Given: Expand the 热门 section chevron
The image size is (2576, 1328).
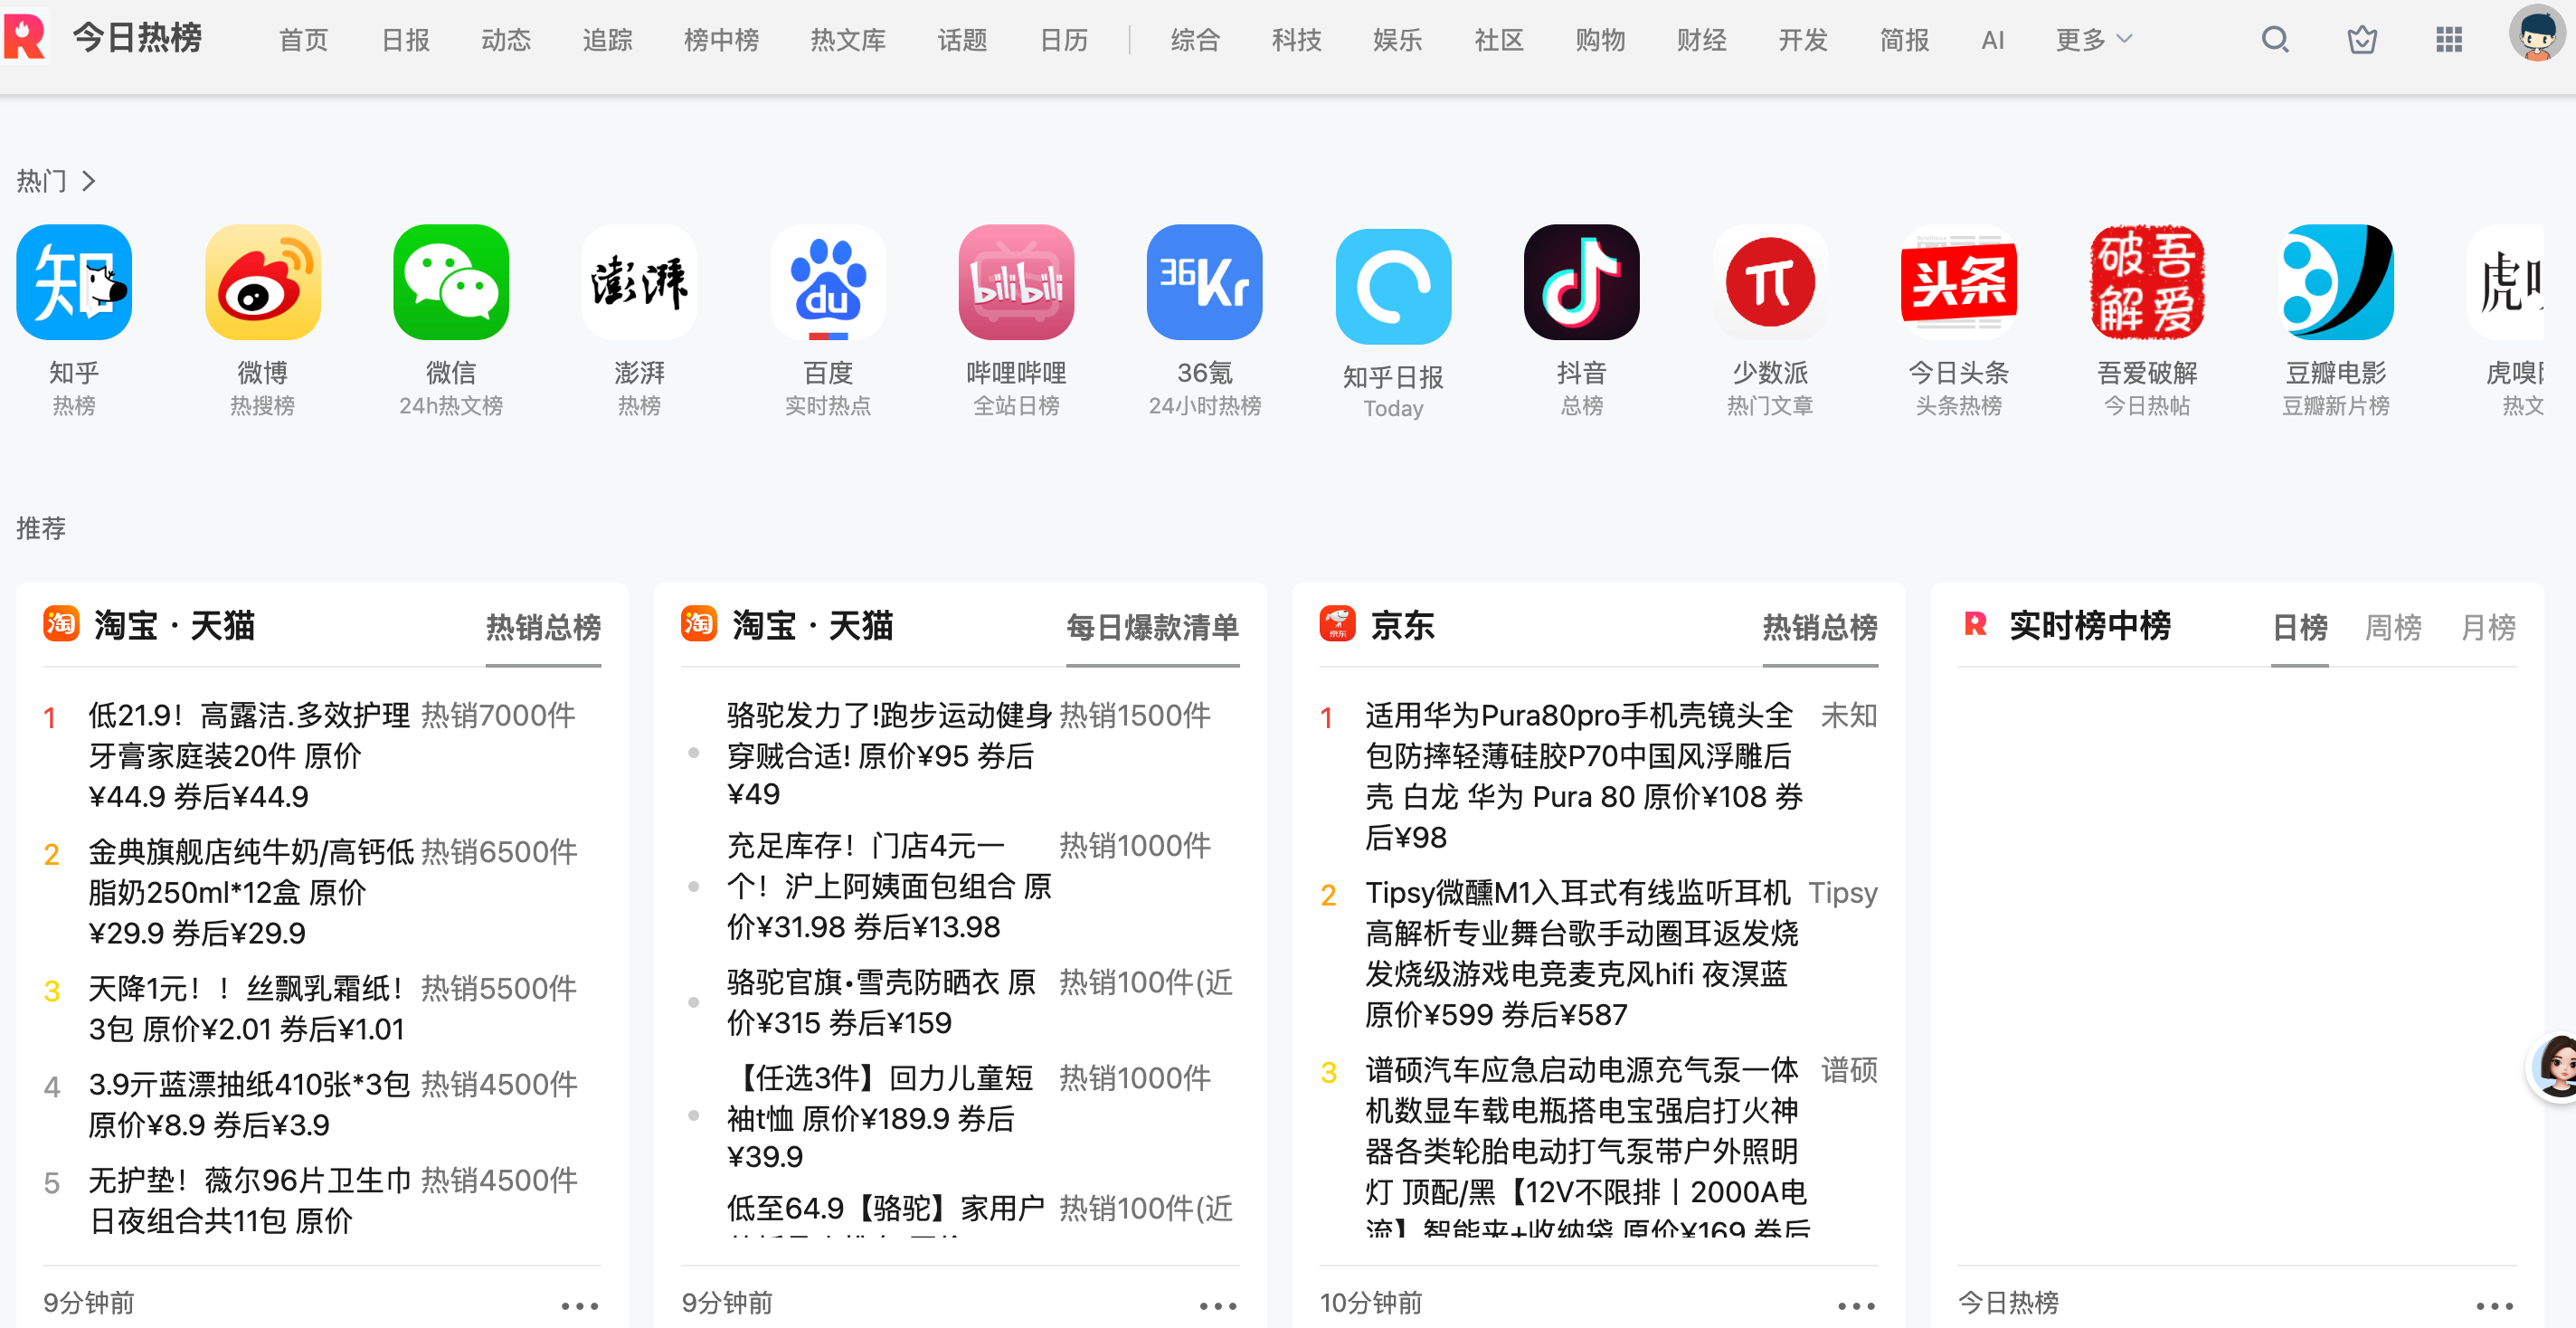Looking at the screenshot, I should [89, 180].
